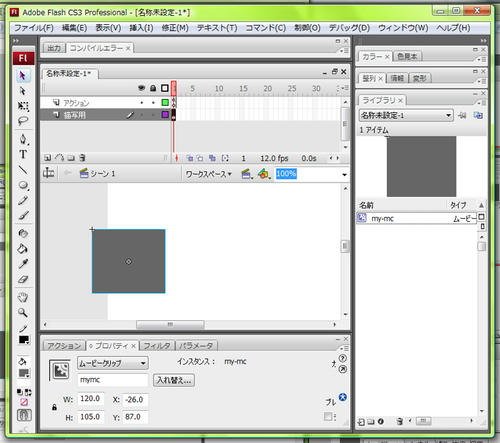The width and height of the screenshot is (500, 443).
Task: Open the 修正(M) menu
Action: tap(175, 28)
